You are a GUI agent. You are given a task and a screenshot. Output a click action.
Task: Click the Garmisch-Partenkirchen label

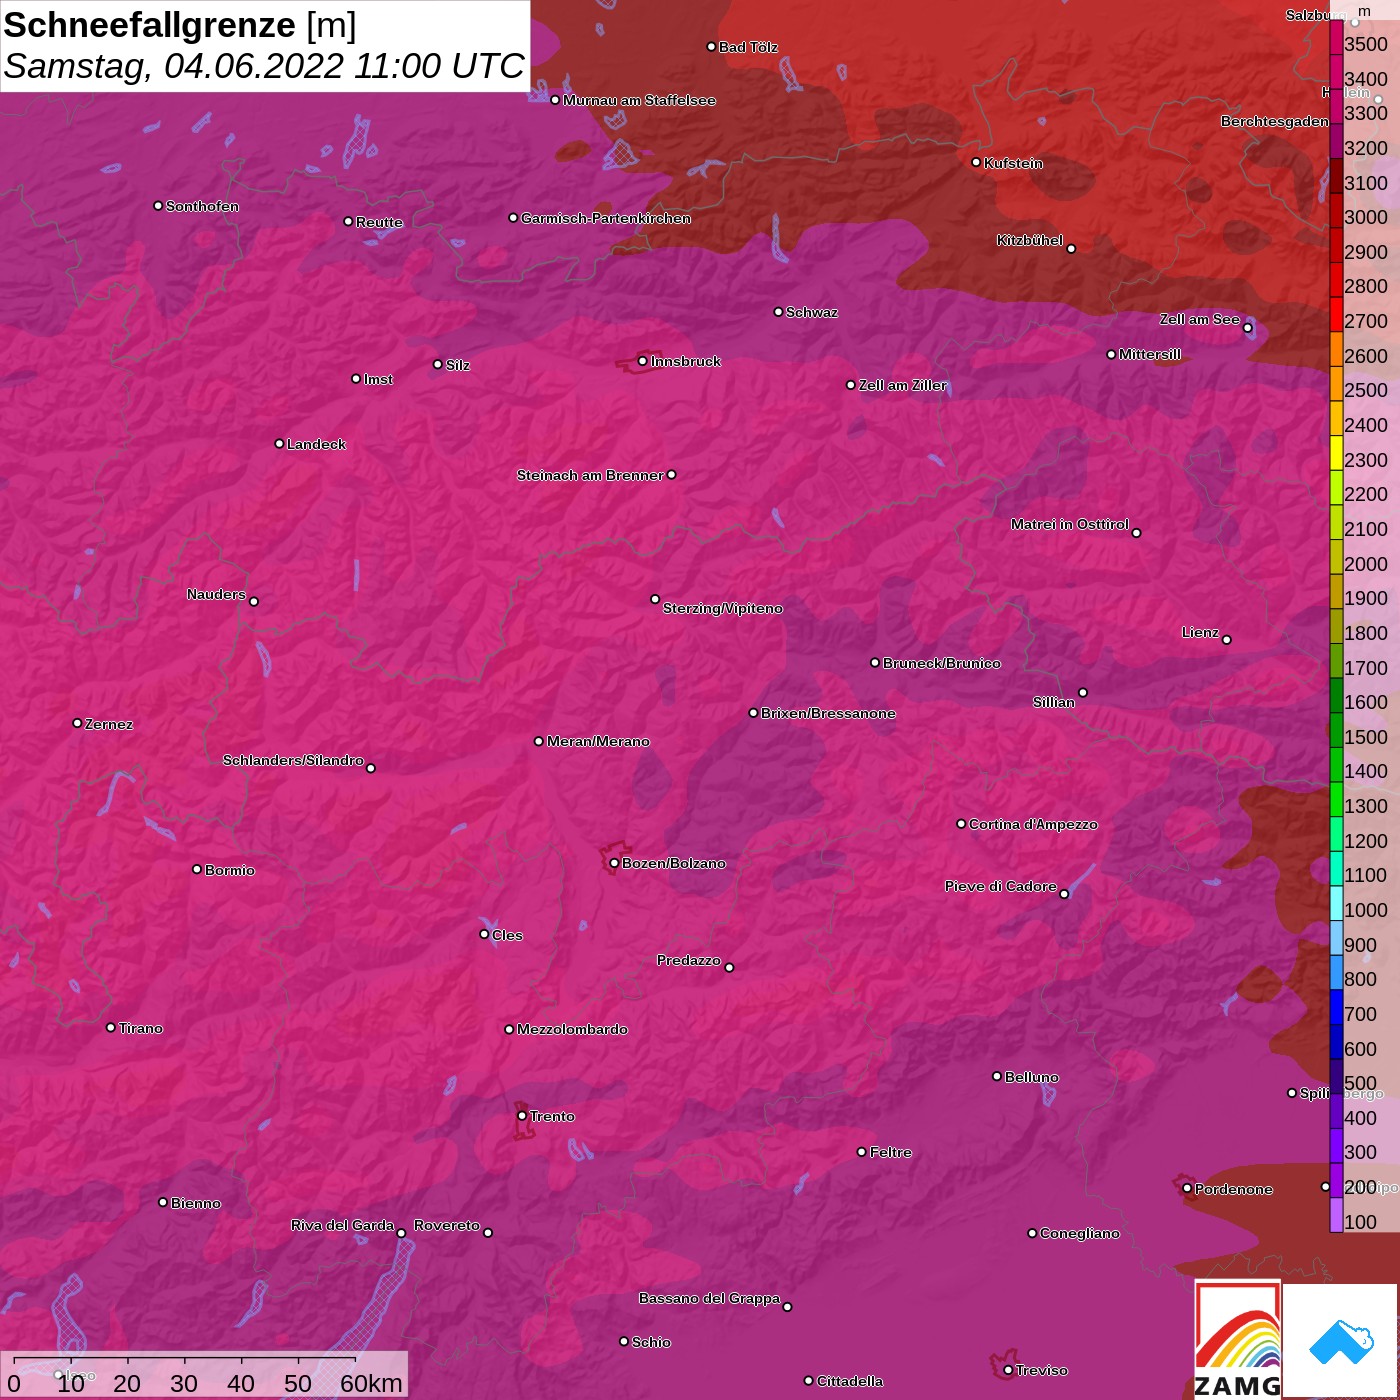[x=606, y=218]
